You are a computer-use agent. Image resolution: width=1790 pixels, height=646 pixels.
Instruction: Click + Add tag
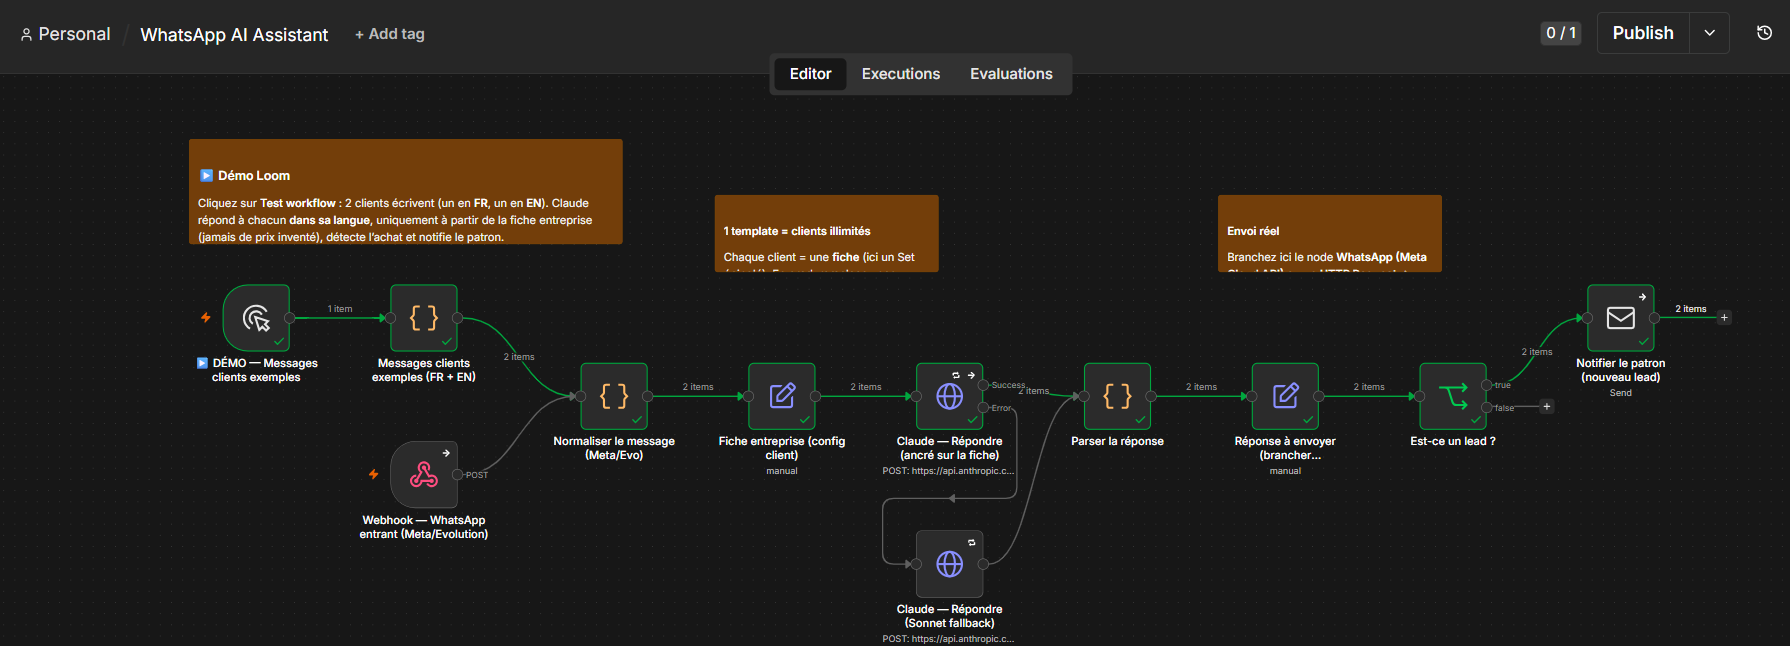[390, 34]
